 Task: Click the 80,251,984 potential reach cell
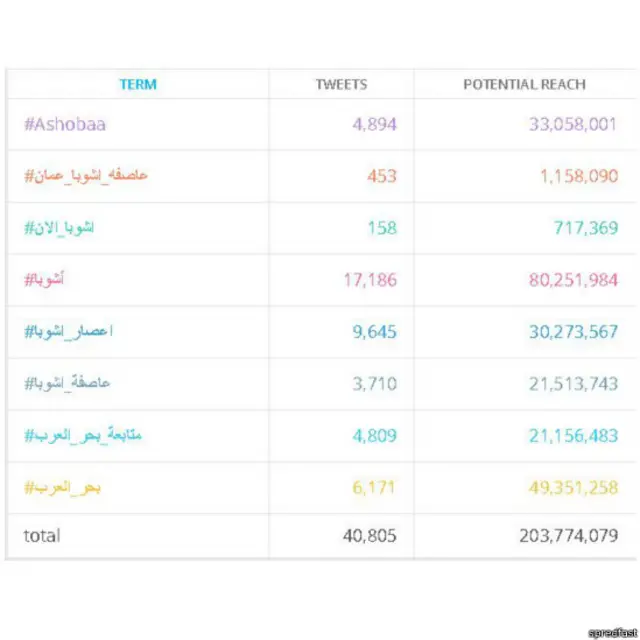coord(573,280)
